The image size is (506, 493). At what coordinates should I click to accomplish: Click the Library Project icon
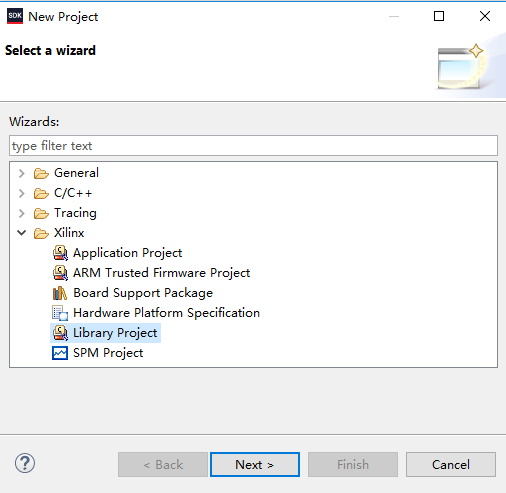pos(60,333)
